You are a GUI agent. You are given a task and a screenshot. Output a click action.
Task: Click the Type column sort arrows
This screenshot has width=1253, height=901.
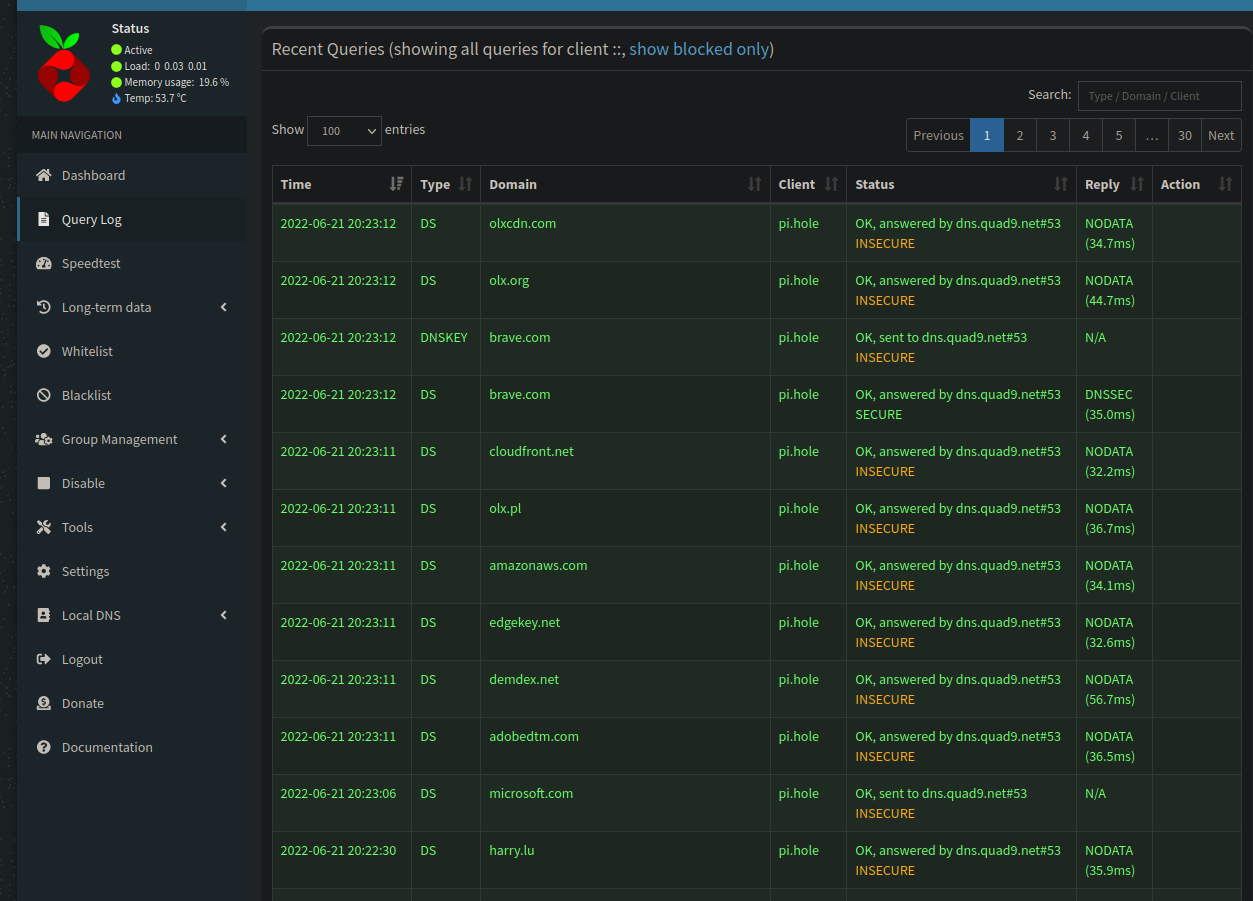(x=465, y=184)
